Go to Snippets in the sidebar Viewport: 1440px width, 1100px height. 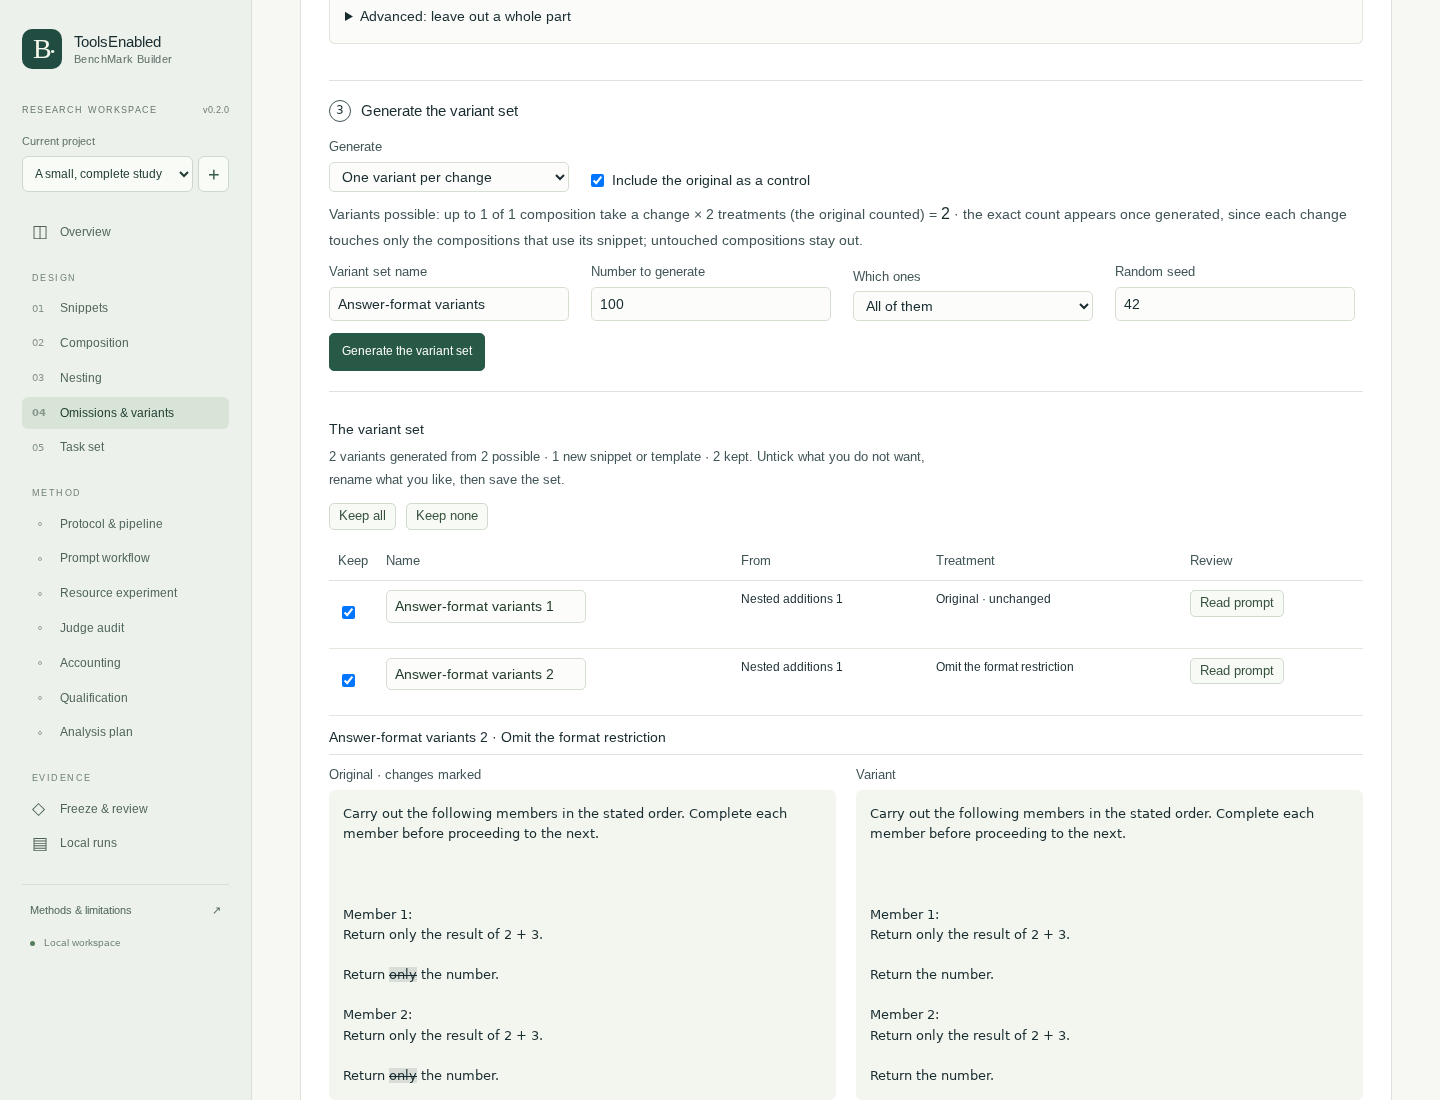pos(125,308)
